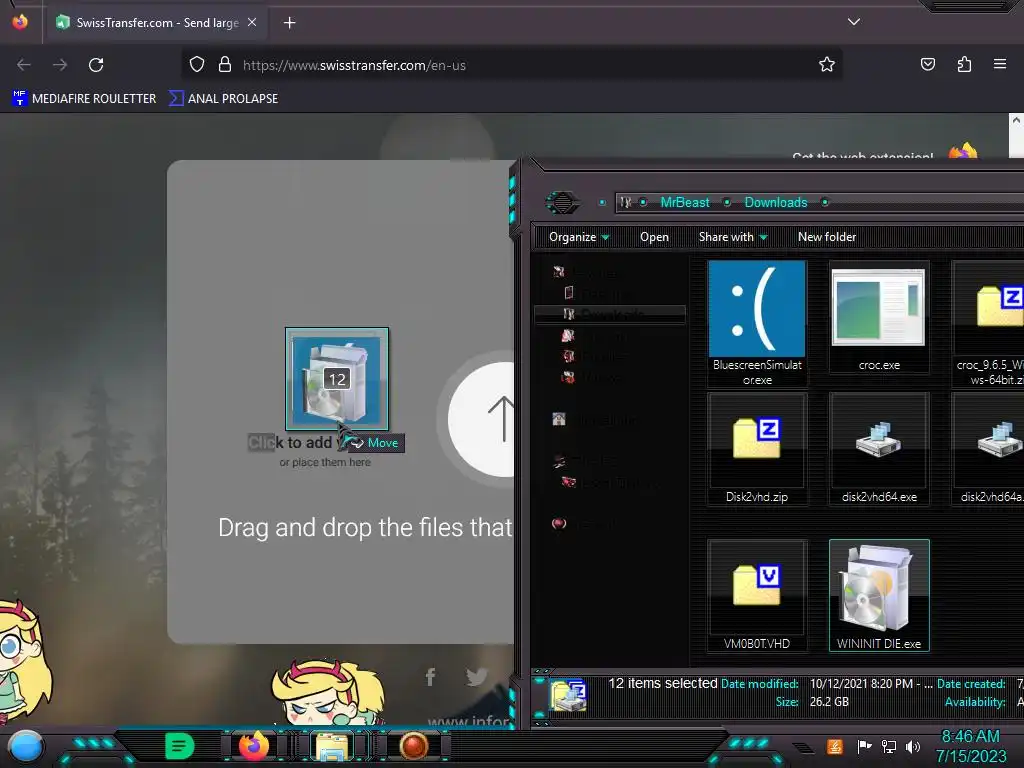The width and height of the screenshot is (1024, 768).
Task: Open the red orb app on the taskbar
Action: [413, 746]
